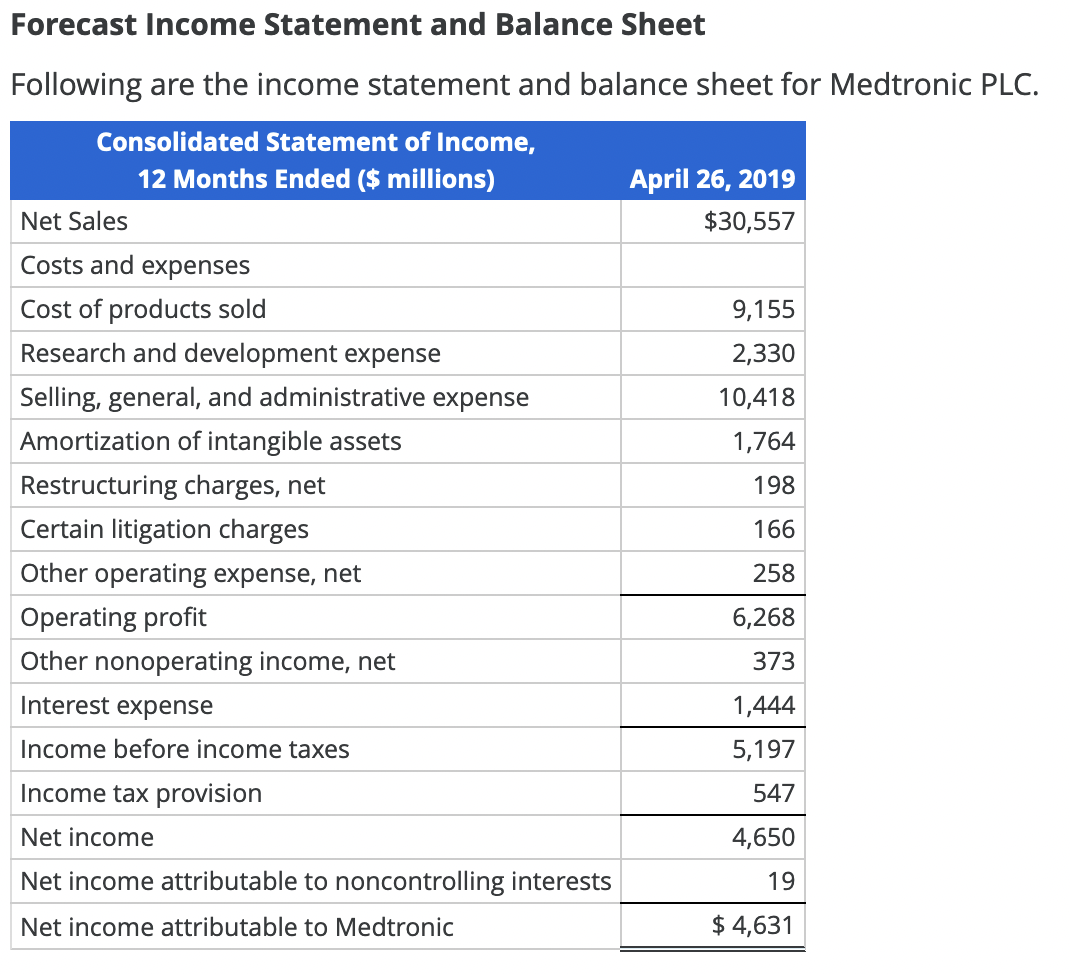Select the 'Interest expense' cell
This screenshot has width=1070, height=974.
pos(116,705)
